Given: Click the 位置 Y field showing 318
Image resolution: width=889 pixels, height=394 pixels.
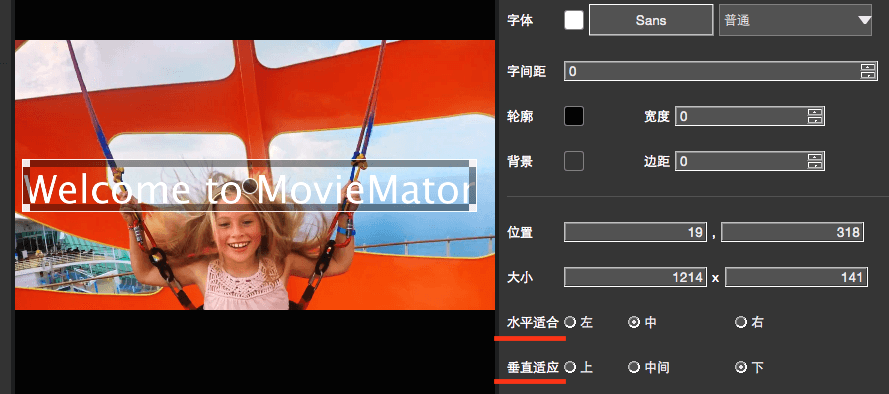Looking at the screenshot, I should click(x=792, y=232).
